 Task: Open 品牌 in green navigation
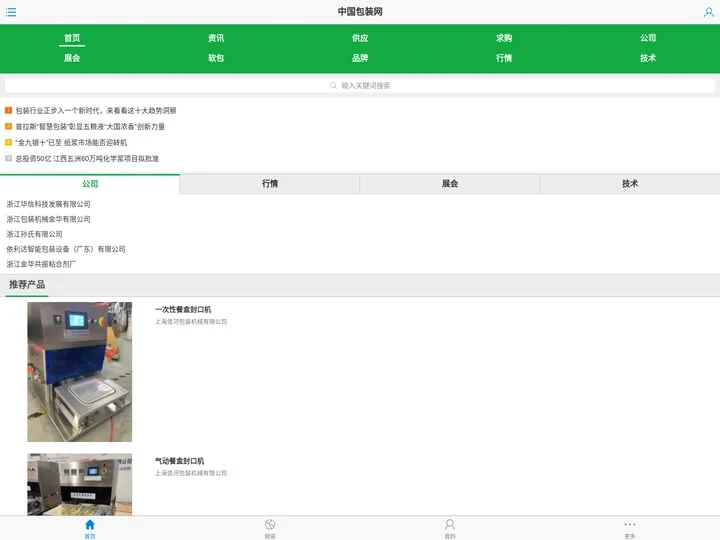[x=360, y=58]
